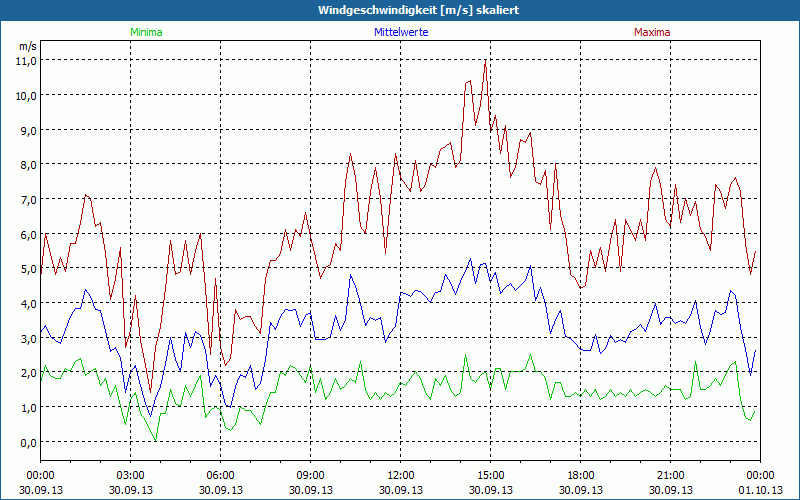Click the 01.10.13 date label
Viewport: 800px width, 500px height.
(x=760, y=490)
